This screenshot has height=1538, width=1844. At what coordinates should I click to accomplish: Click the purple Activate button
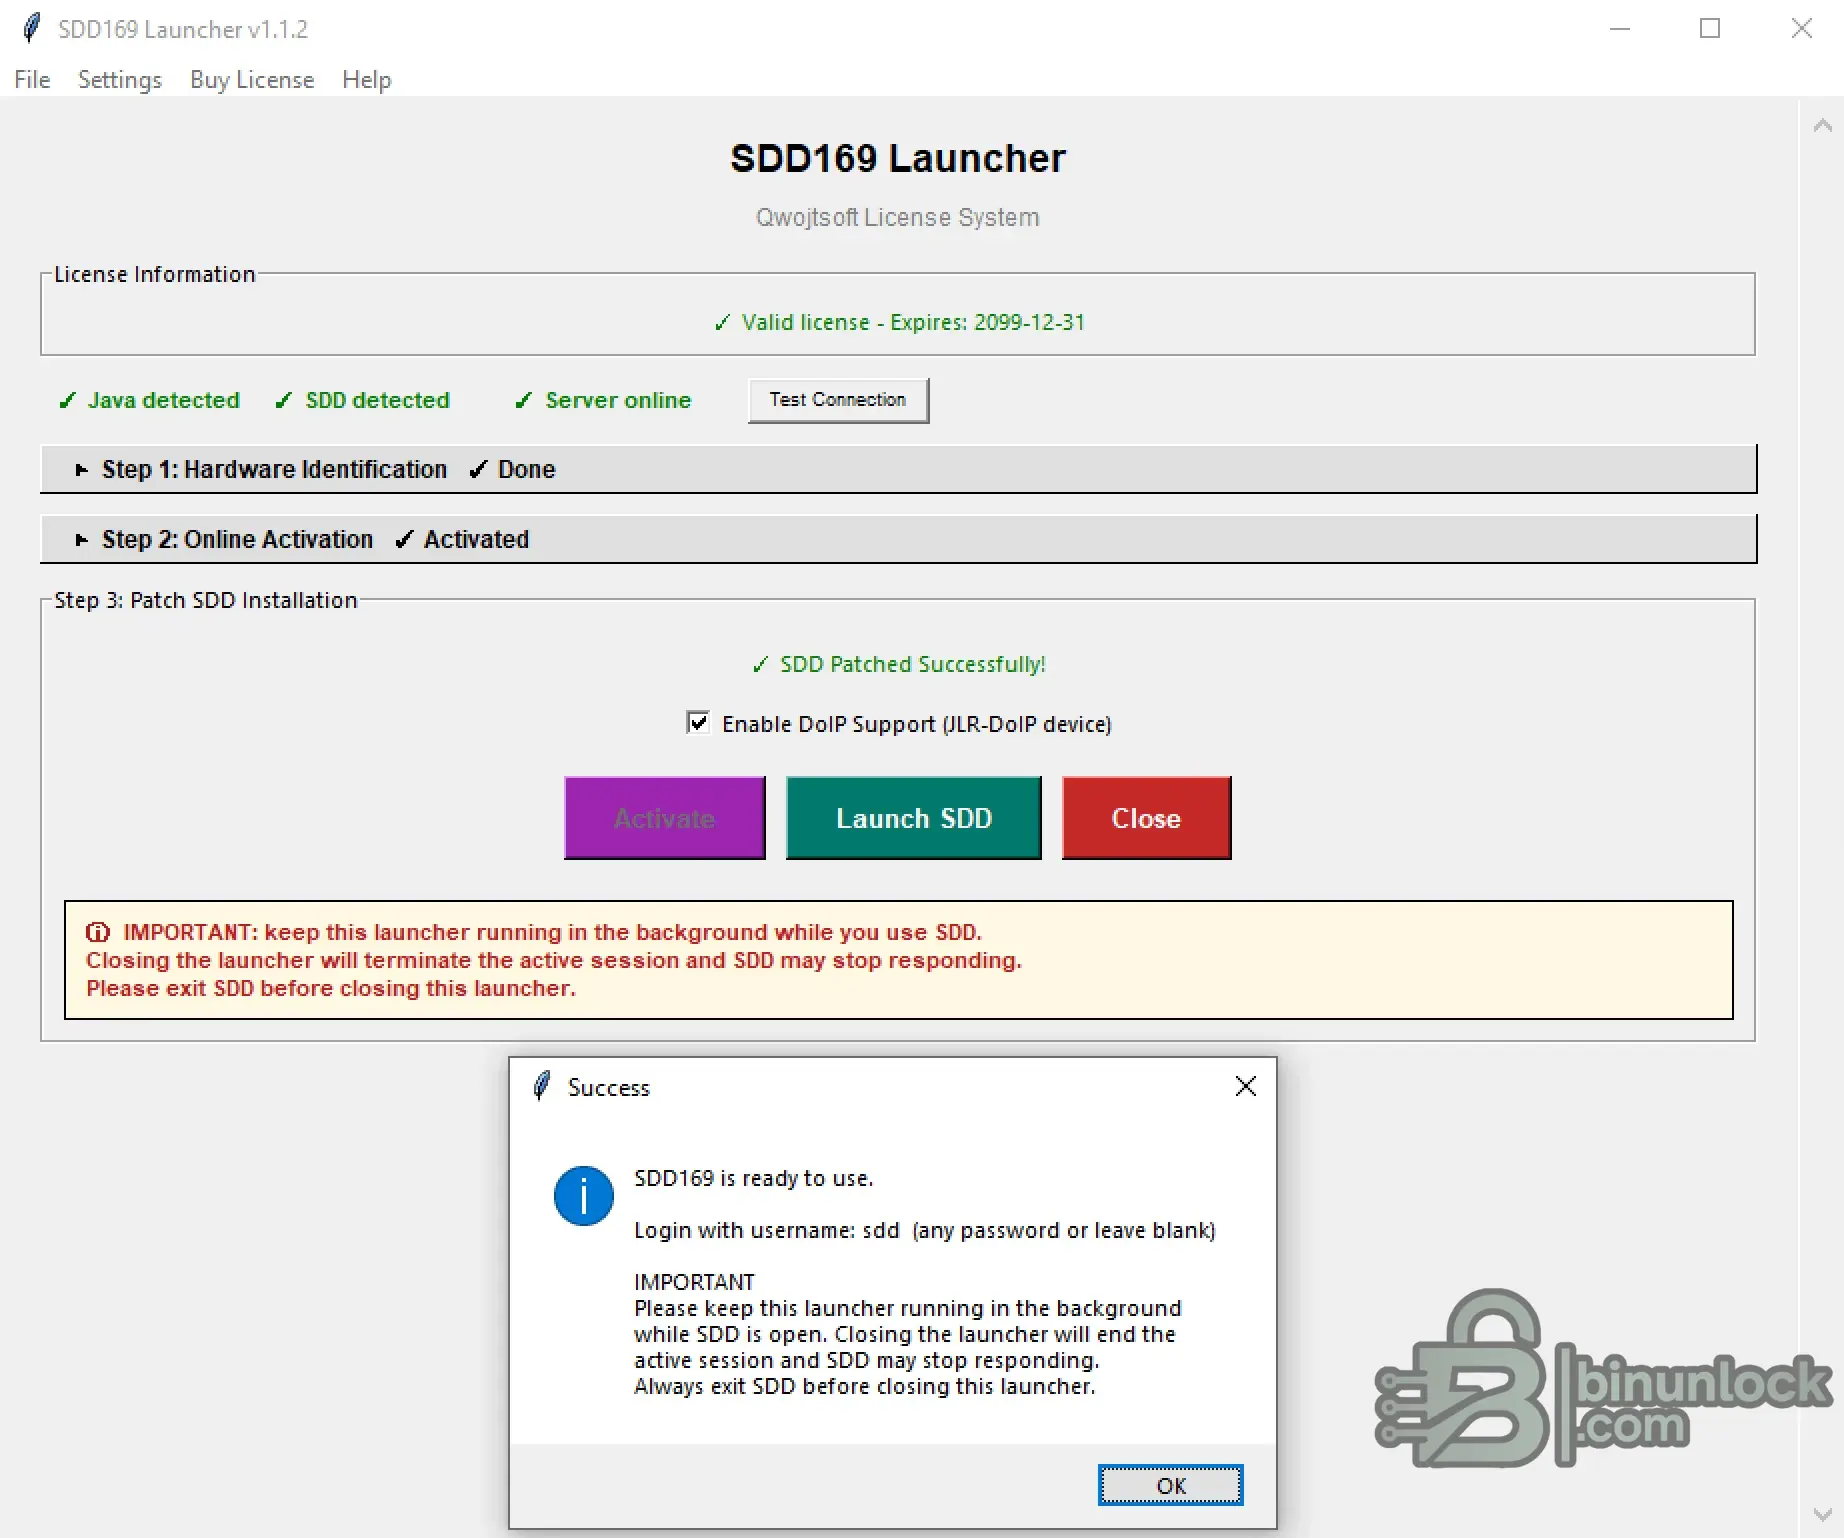[665, 818]
